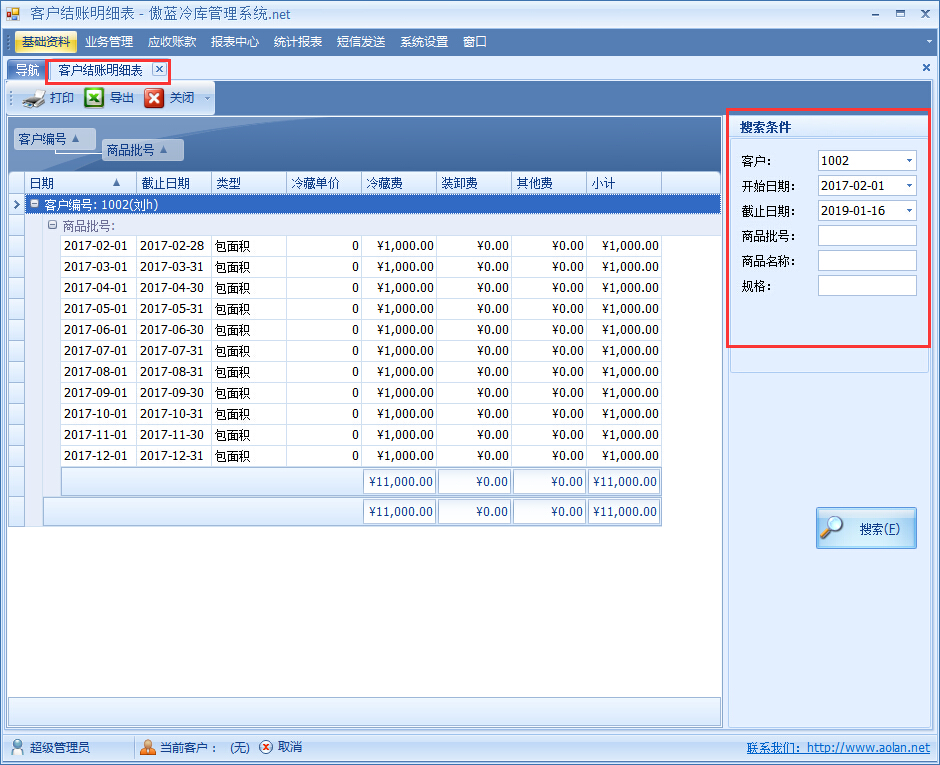
Task: Click the 2017-10-31 截止日期 cell
Action: (x=174, y=414)
